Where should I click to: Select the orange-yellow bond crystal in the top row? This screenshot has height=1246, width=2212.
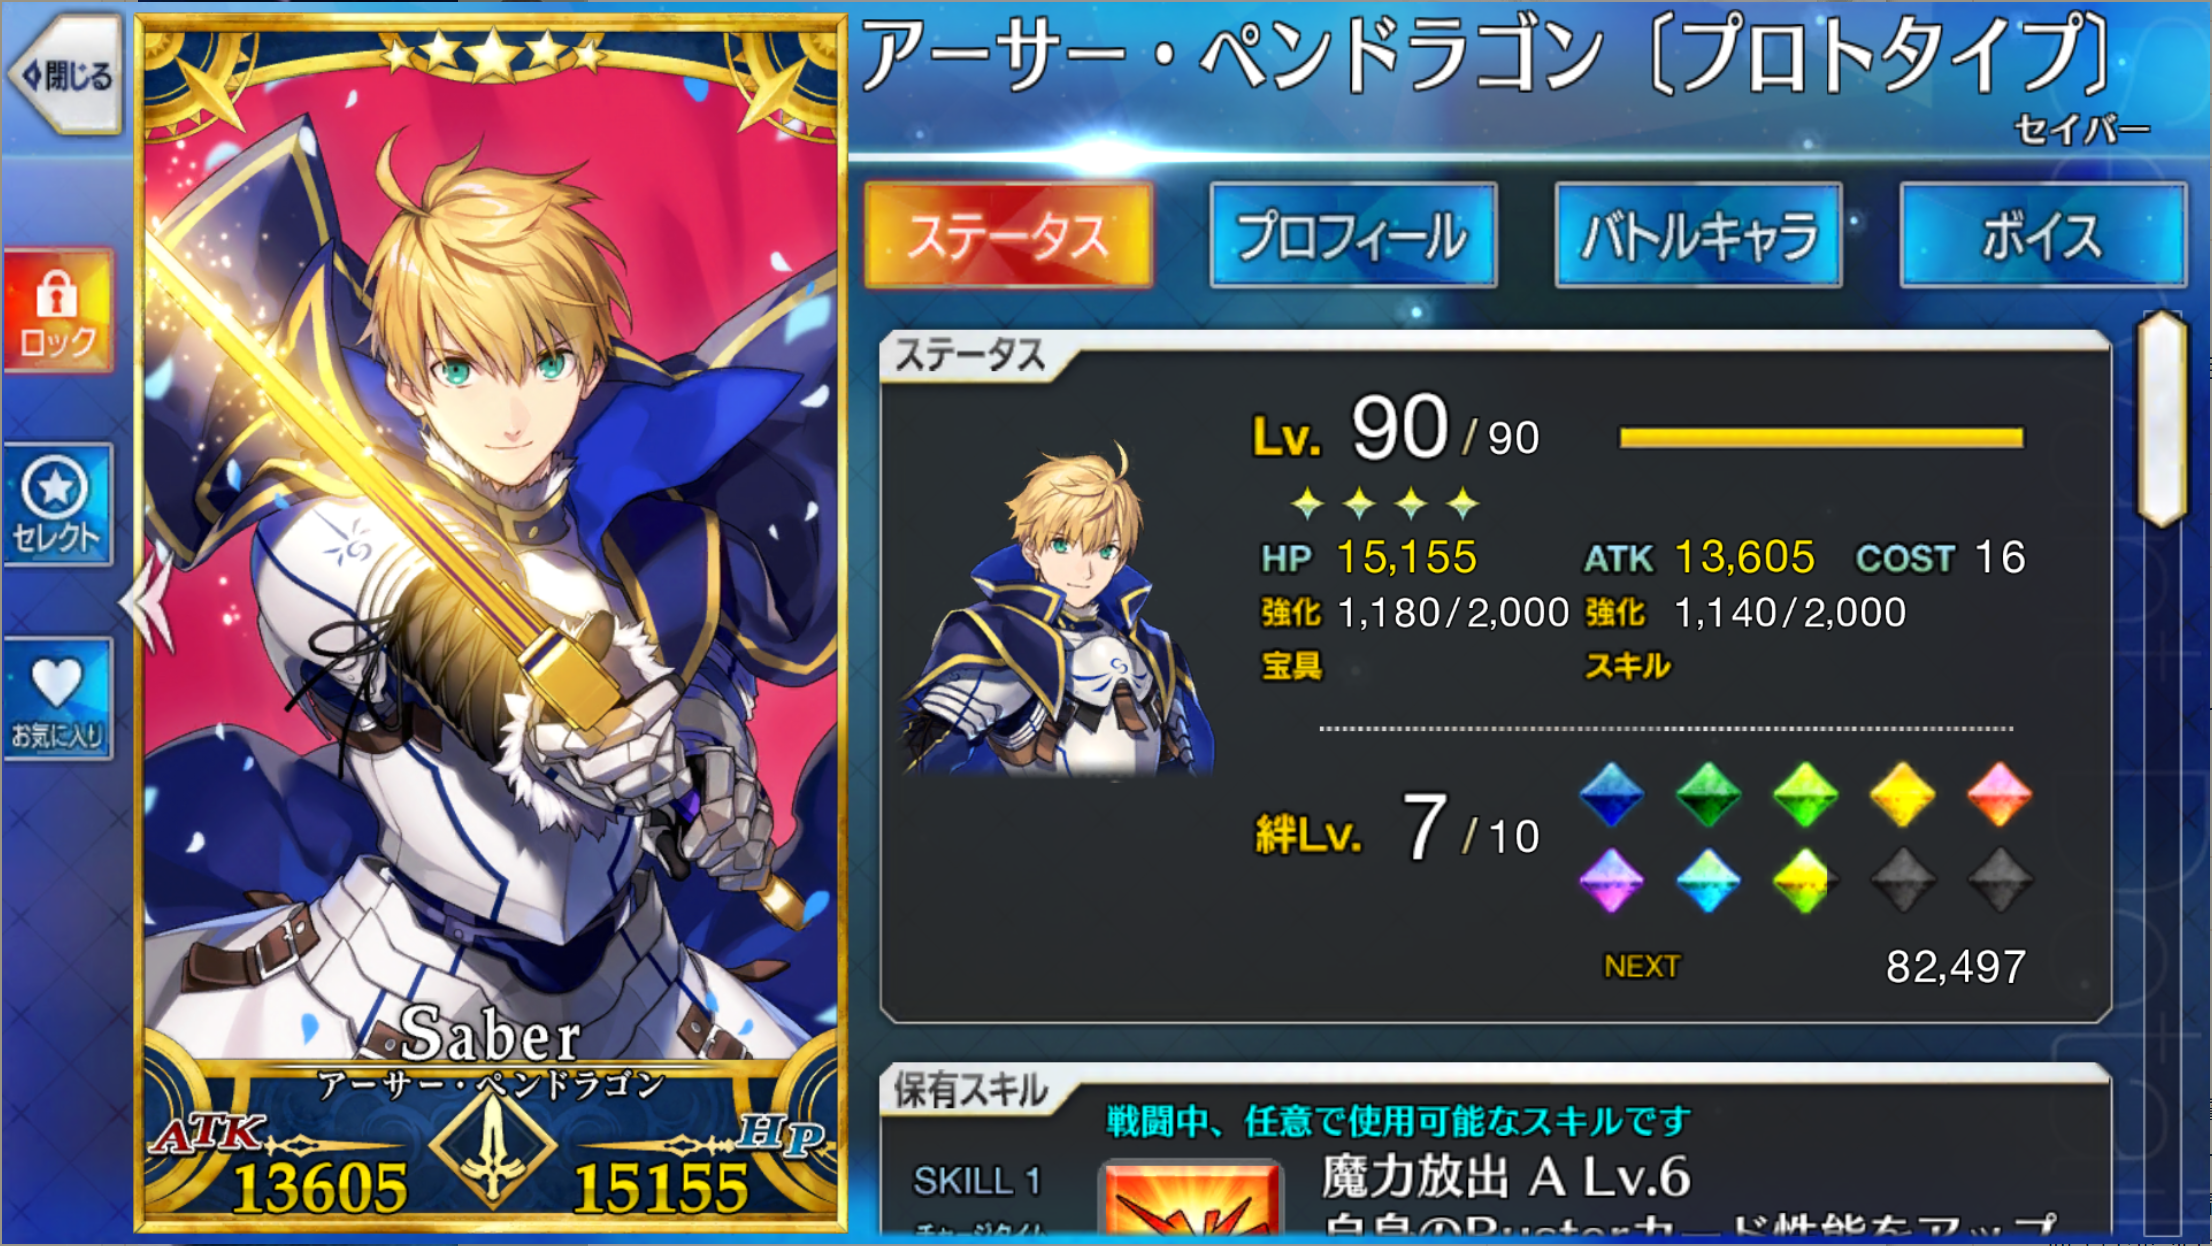pyautogui.click(x=1902, y=794)
